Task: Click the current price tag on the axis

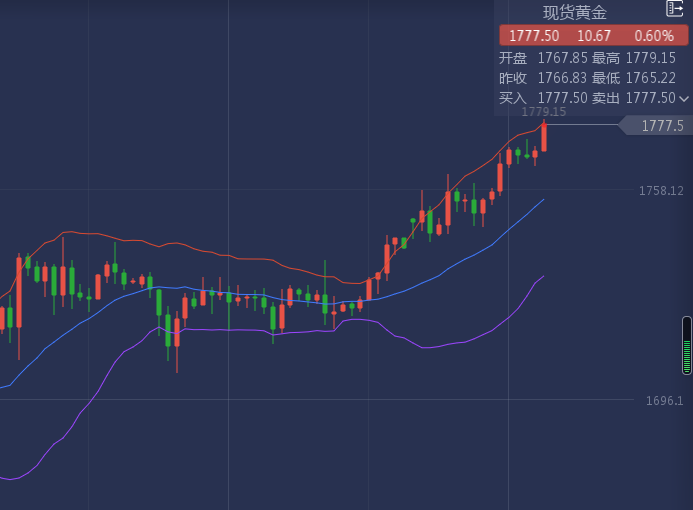Action: coord(661,125)
